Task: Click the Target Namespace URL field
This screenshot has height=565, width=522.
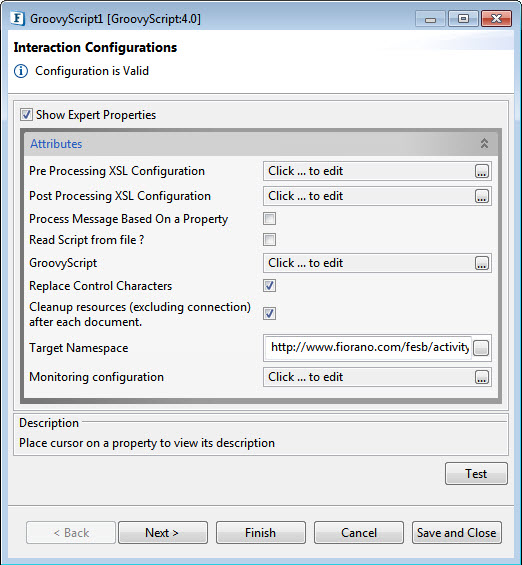Action: pyautogui.click(x=368, y=348)
